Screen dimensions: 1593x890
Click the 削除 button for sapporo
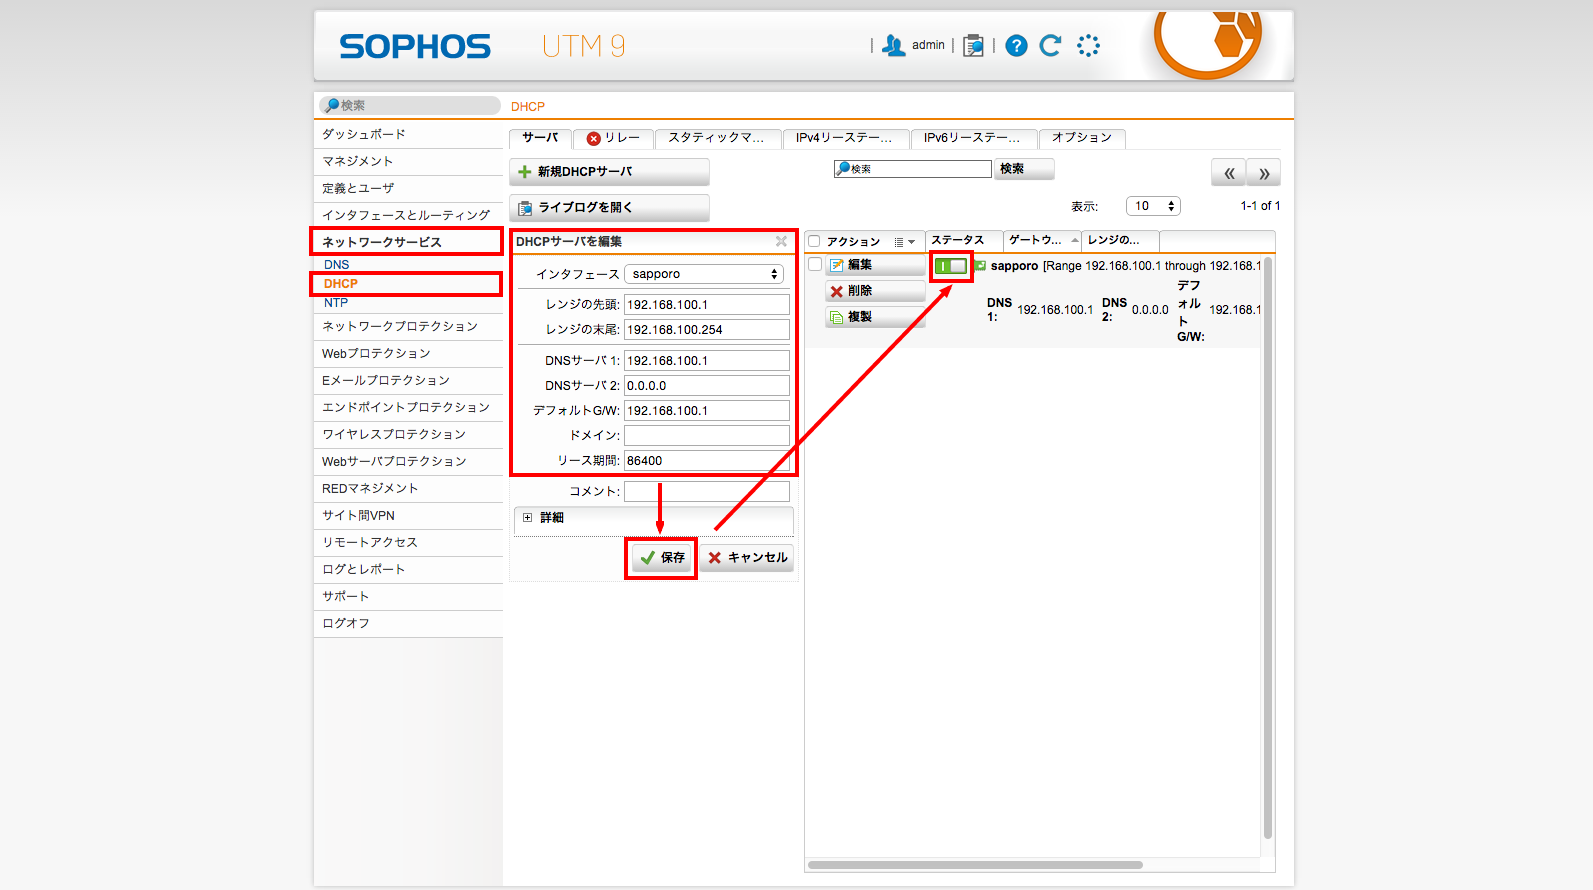coord(875,291)
